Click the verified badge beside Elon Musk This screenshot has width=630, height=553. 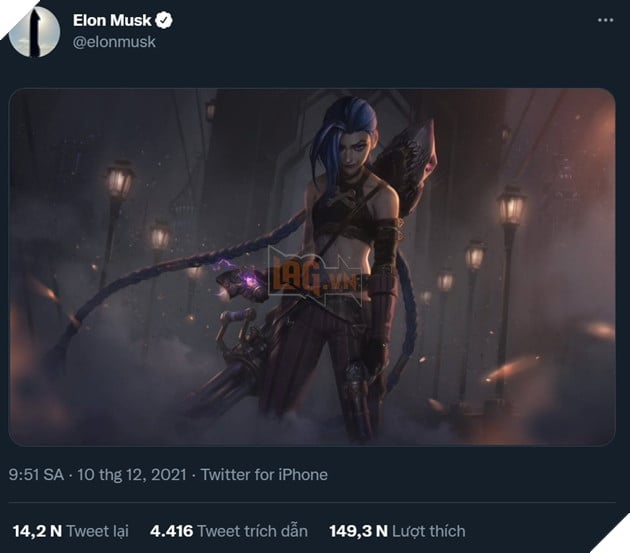click(163, 20)
